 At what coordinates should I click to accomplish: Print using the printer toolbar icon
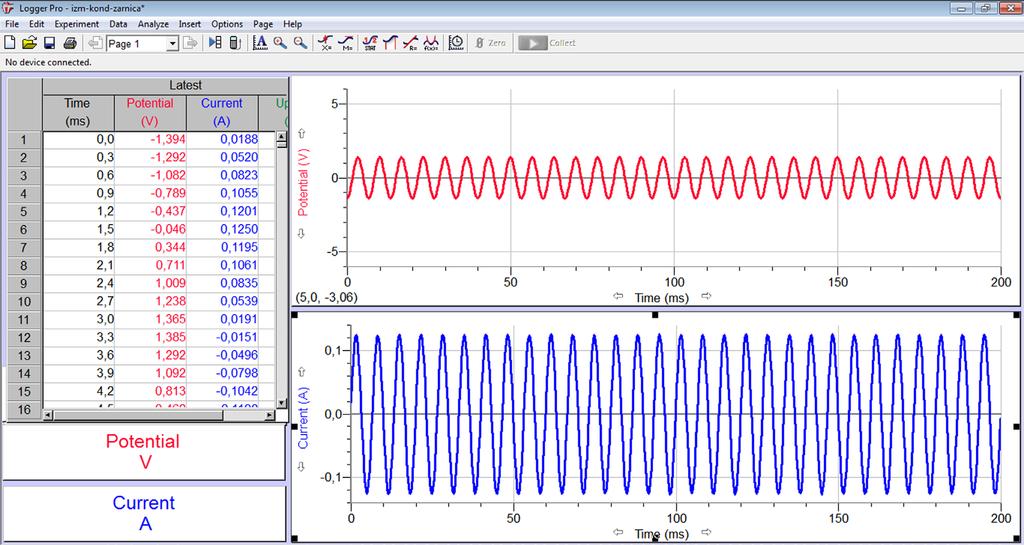tap(70, 43)
